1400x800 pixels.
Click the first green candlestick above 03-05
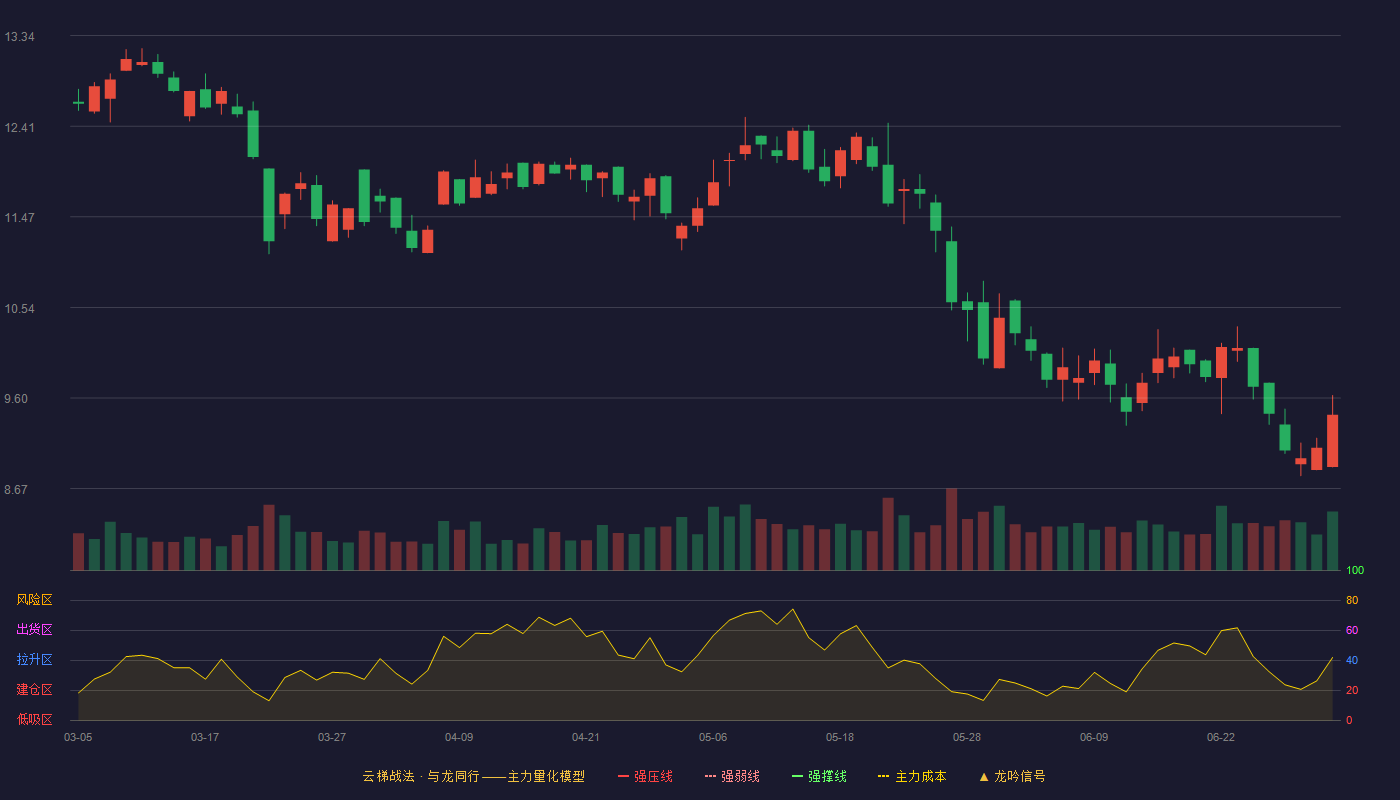tap(78, 102)
